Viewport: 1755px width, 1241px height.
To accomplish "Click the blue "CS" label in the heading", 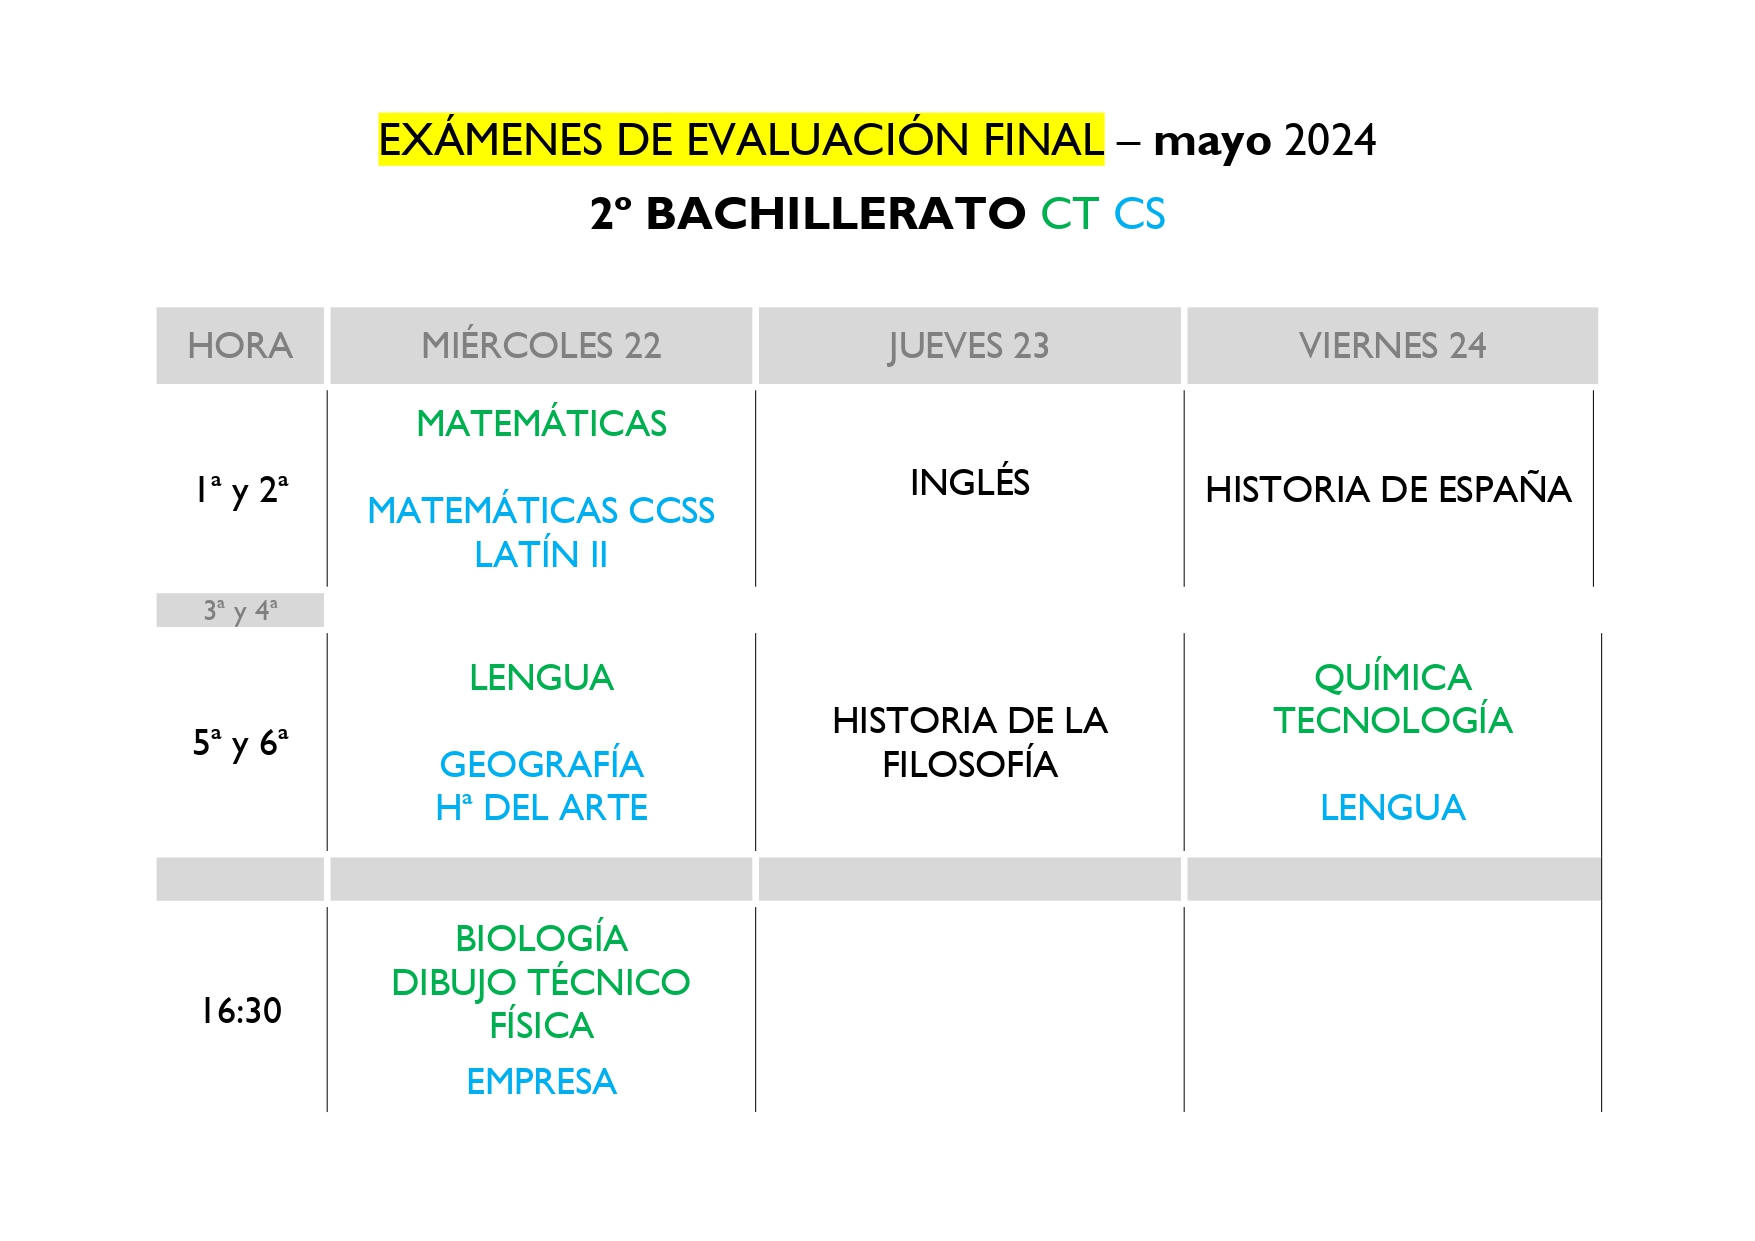I will tap(1139, 214).
